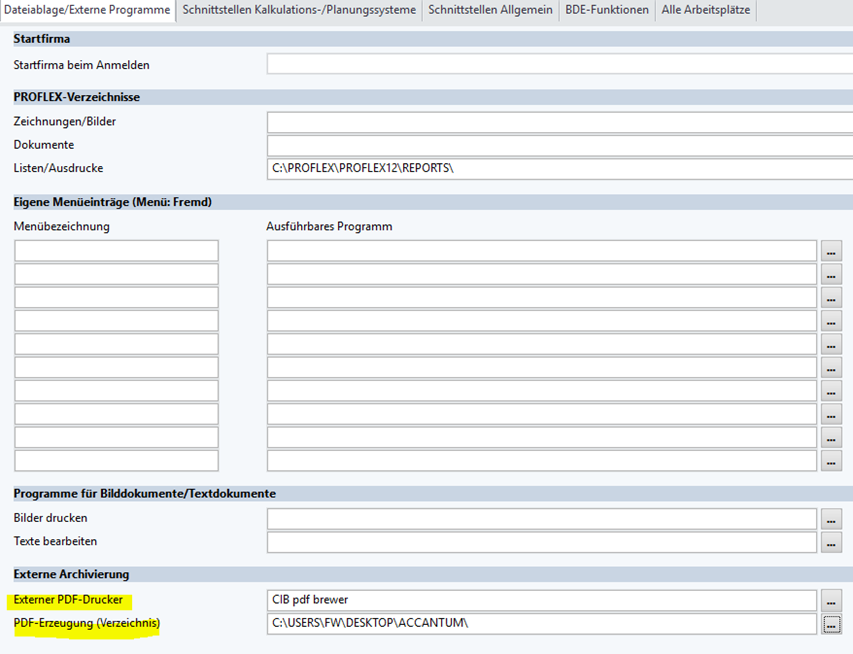This screenshot has width=853, height=654.
Task: Click the Zeichnungen/Bilder directory field
Action: pyautogui.click(x=558, y=122)
